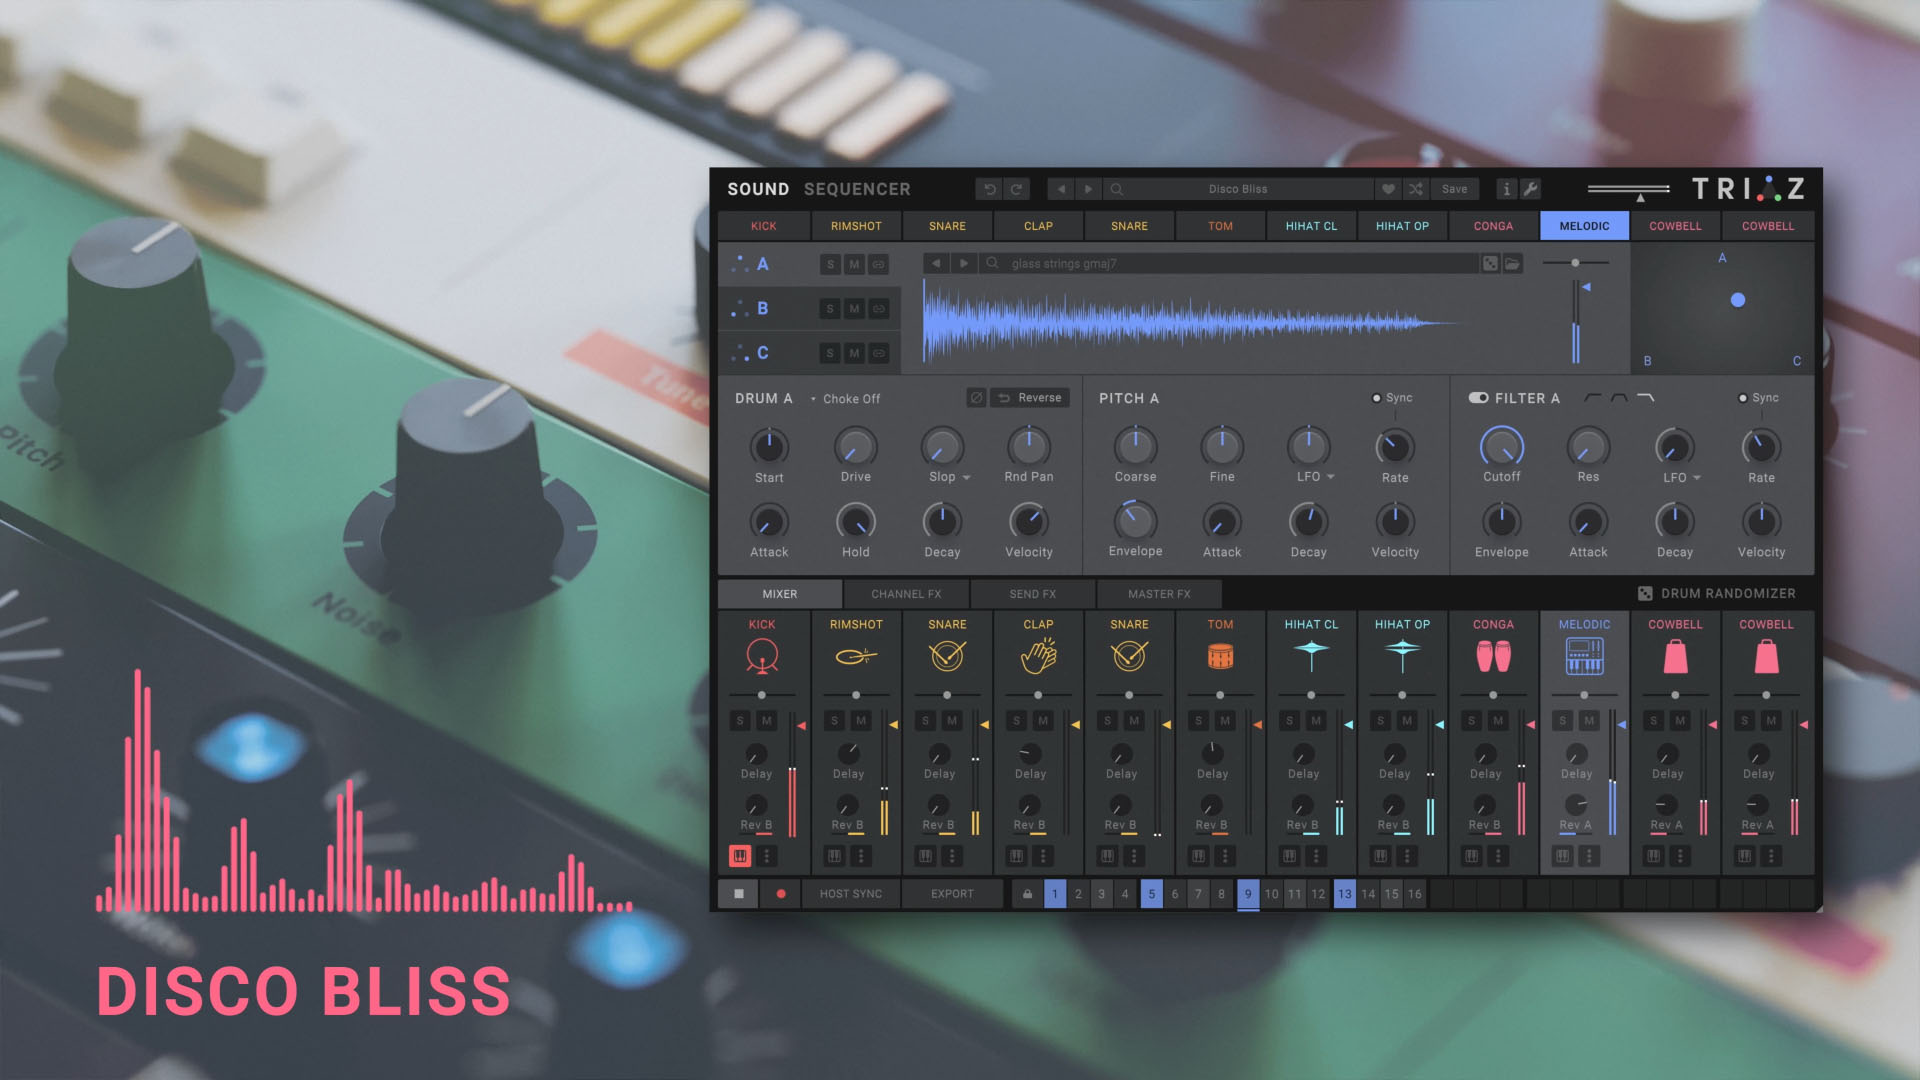Image resolution: width=1920 pixels, height=1080 pixels.
Task: Click the favorite heart icon for preset
Action: pos(1388,189)
